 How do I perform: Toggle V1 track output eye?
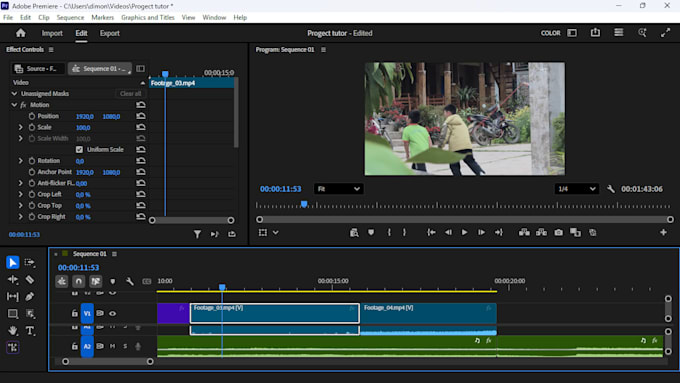(113, 313)
